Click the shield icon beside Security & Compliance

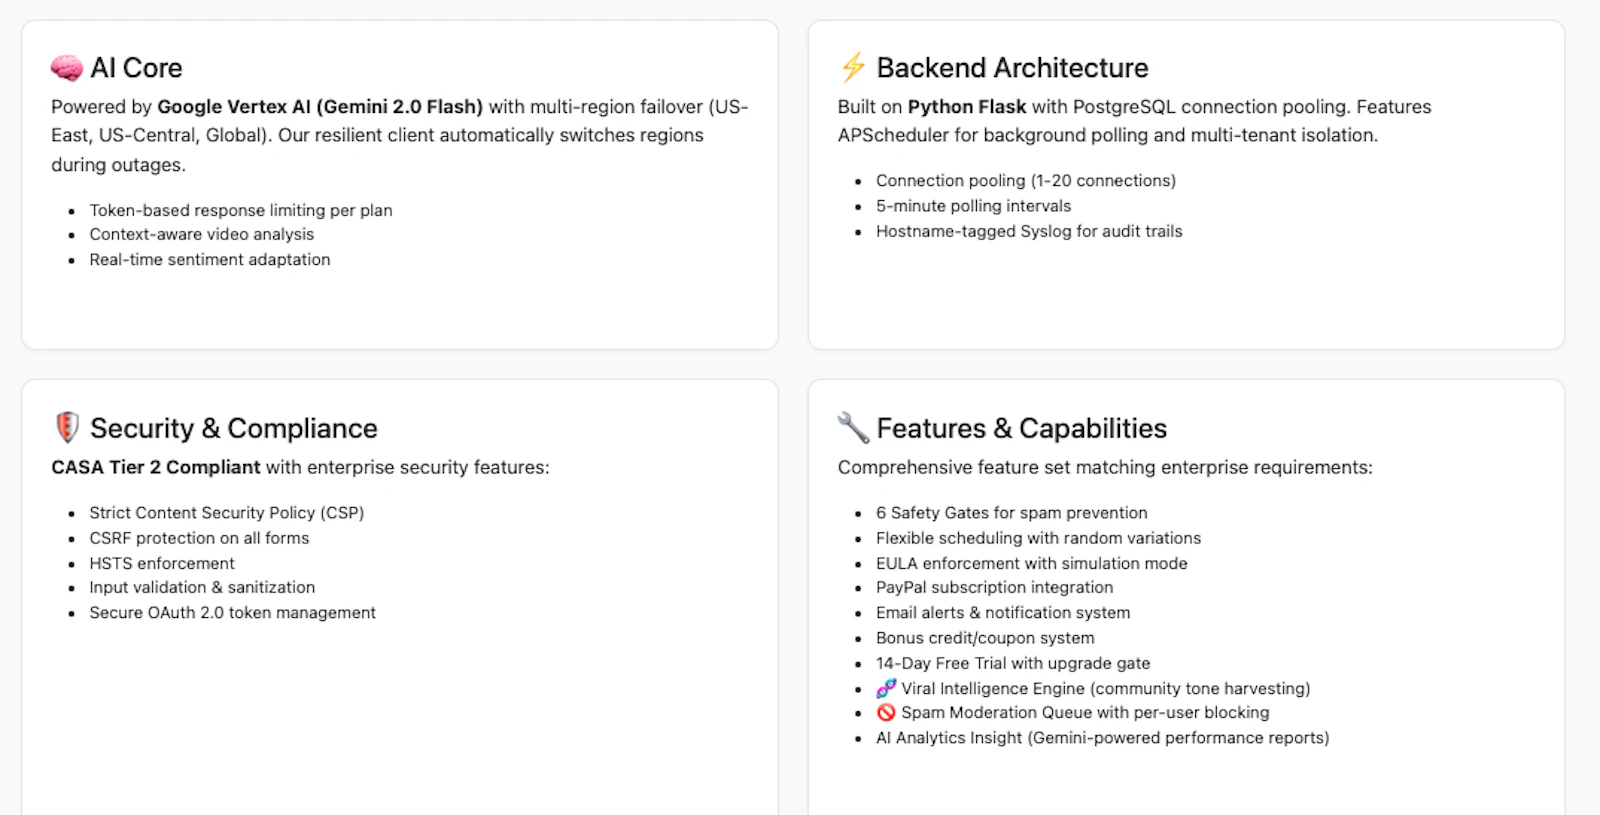click(x=67, y=427)
